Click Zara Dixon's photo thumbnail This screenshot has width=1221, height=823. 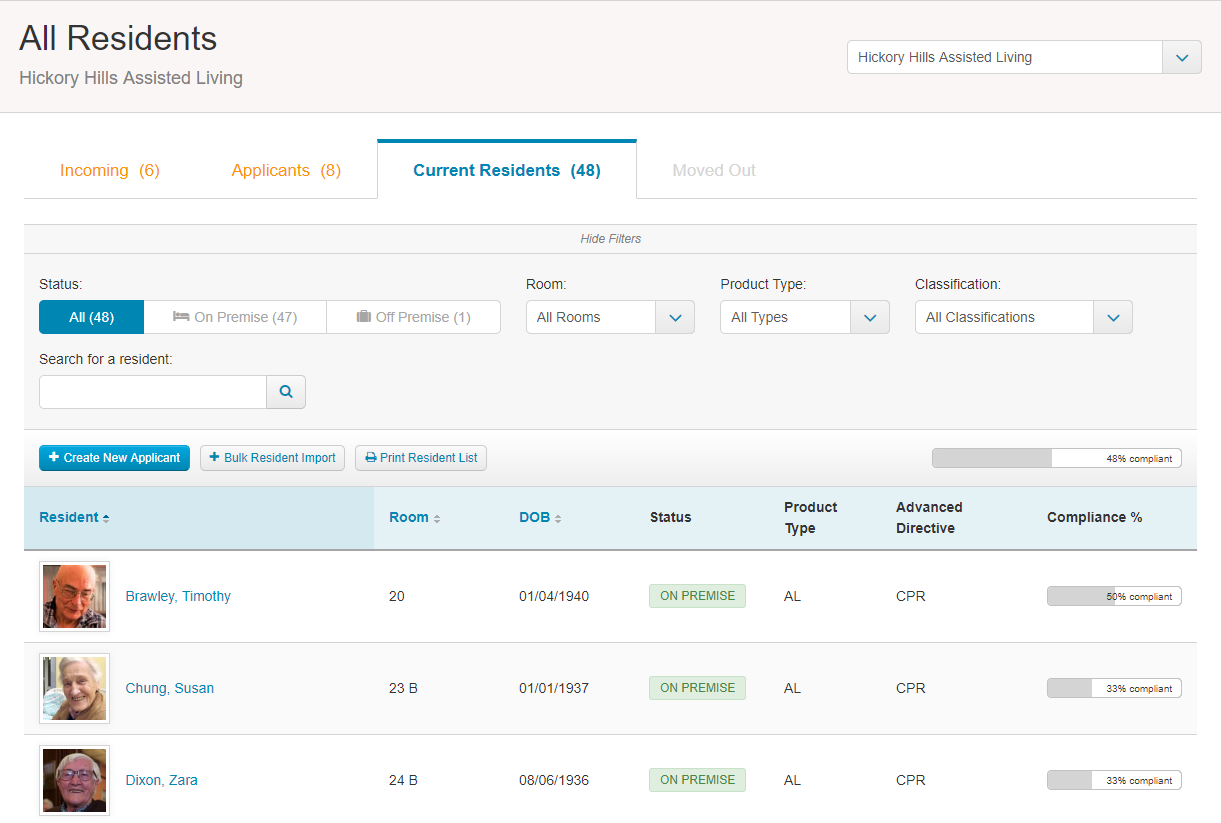[74, 780]
